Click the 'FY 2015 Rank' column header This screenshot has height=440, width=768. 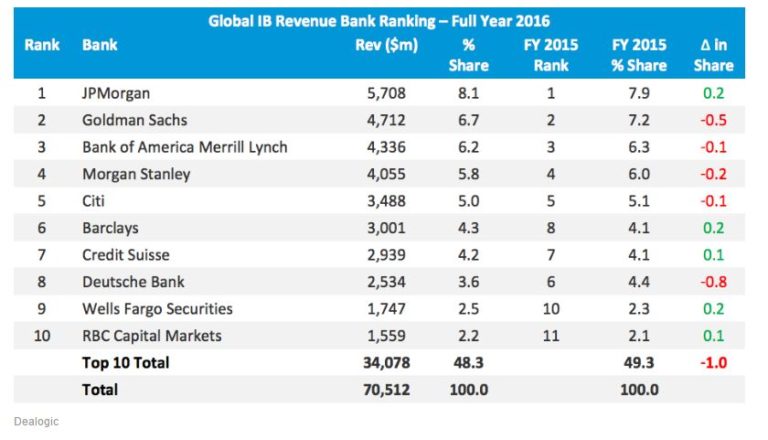pyautogui.click(x=551, y=55)
